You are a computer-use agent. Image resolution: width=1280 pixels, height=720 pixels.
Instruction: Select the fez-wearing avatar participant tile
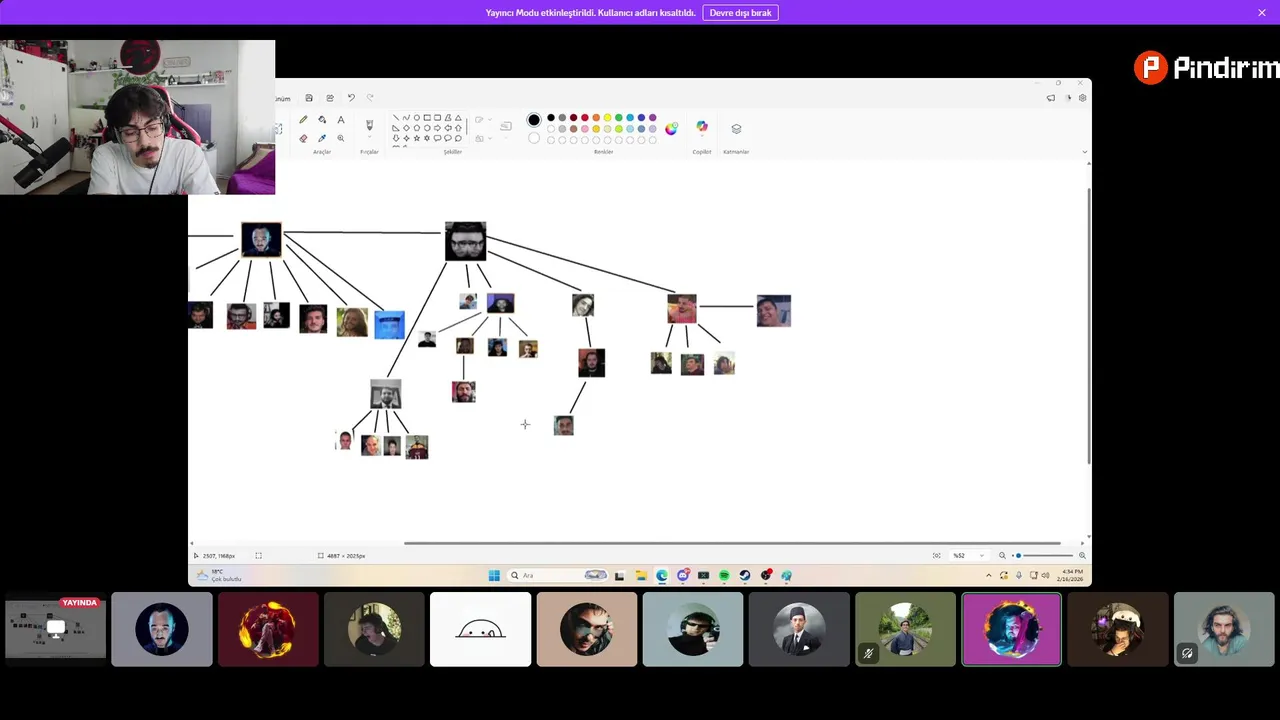point(799,629)
